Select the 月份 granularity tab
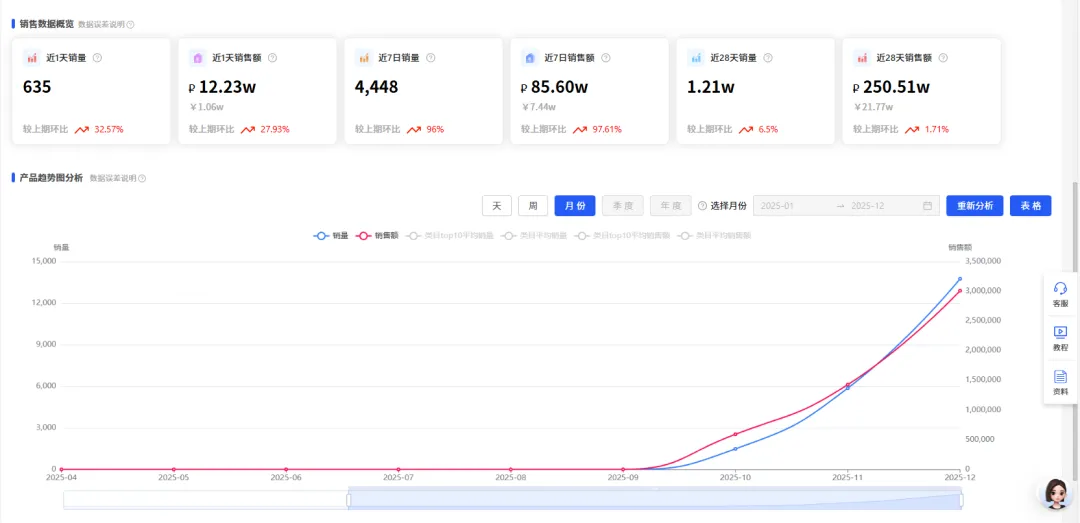This screenshot has width=1080, height=523. point(575,205)
